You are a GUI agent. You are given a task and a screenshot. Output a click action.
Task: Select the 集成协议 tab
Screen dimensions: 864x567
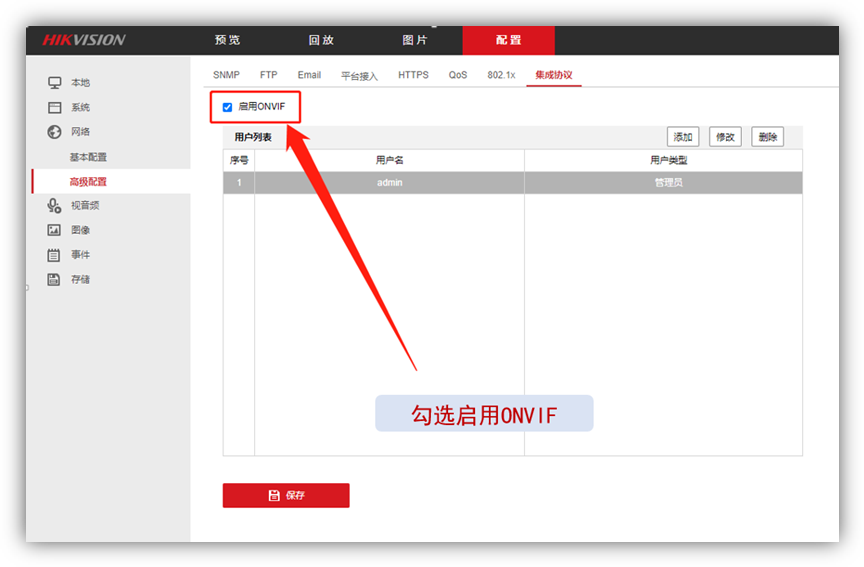[554, 75]
